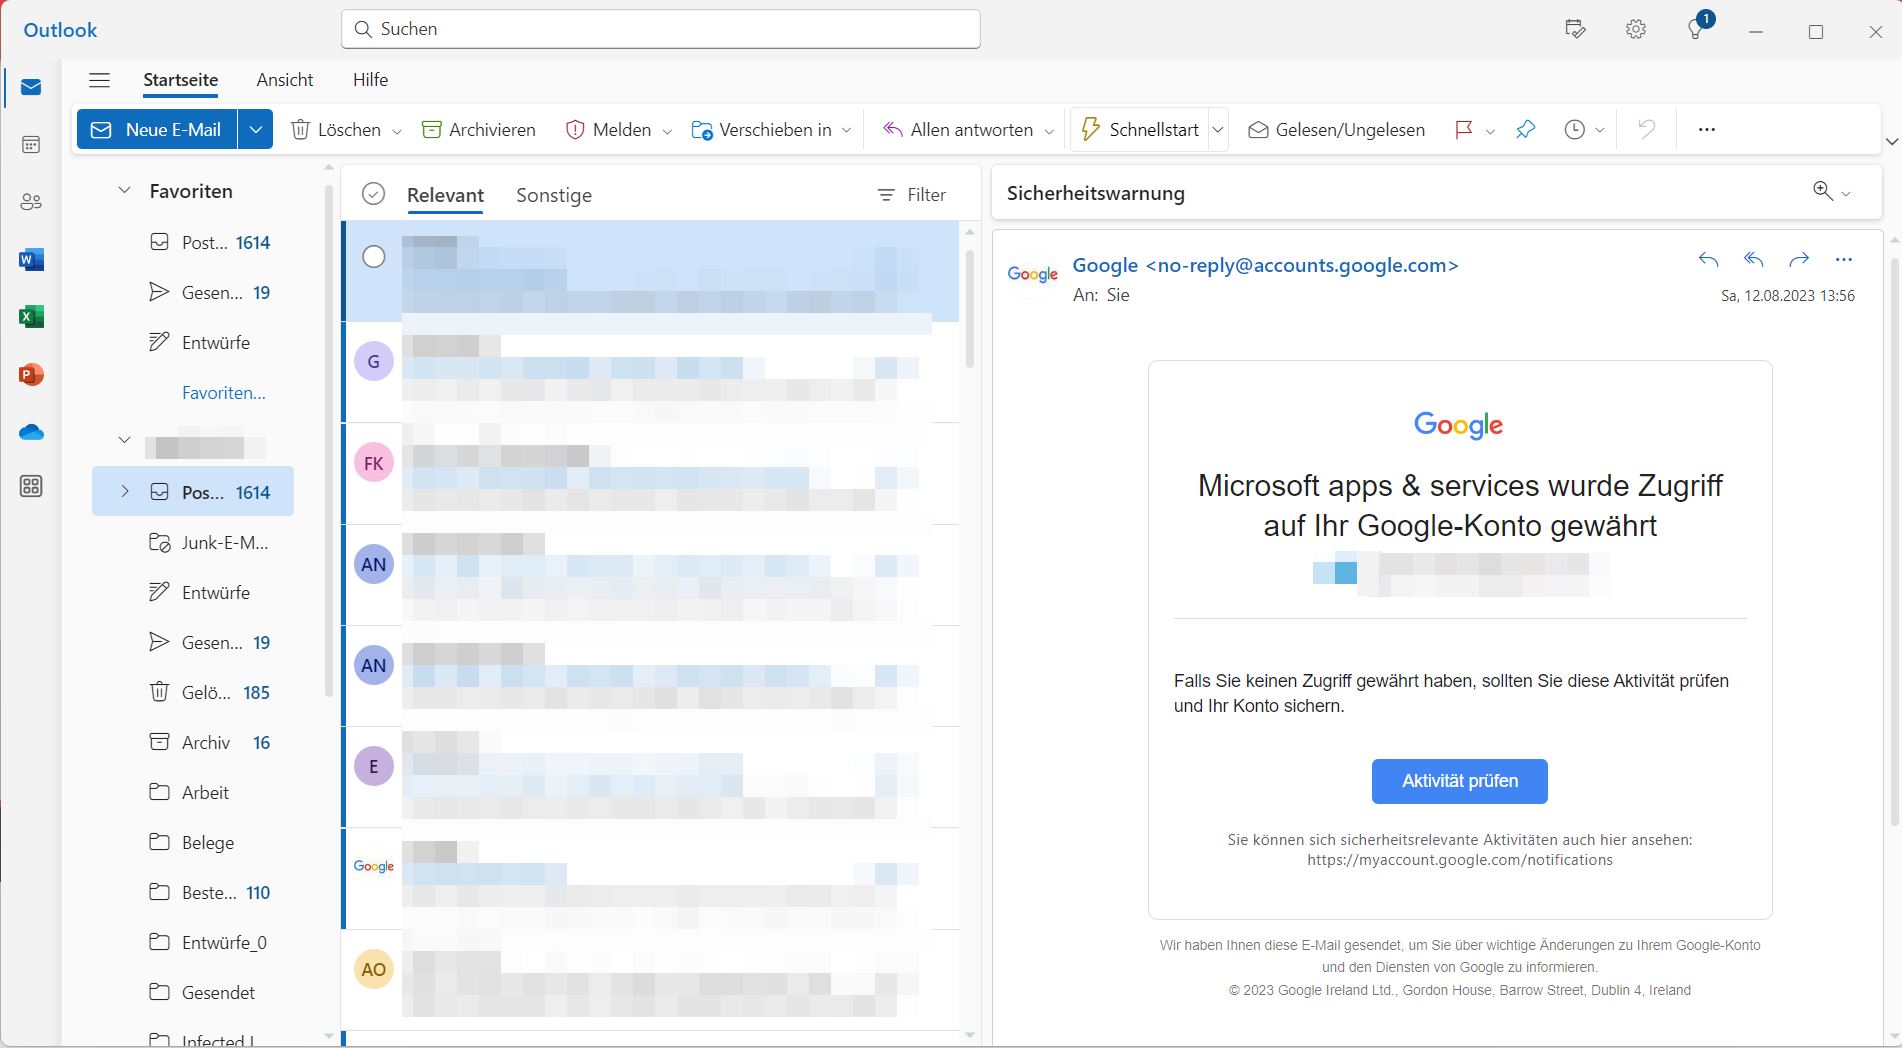The width and height of the screenshot is (1902, 1048).
Task: Collapse the account folder tree chevron
Action: coord(124,439)
